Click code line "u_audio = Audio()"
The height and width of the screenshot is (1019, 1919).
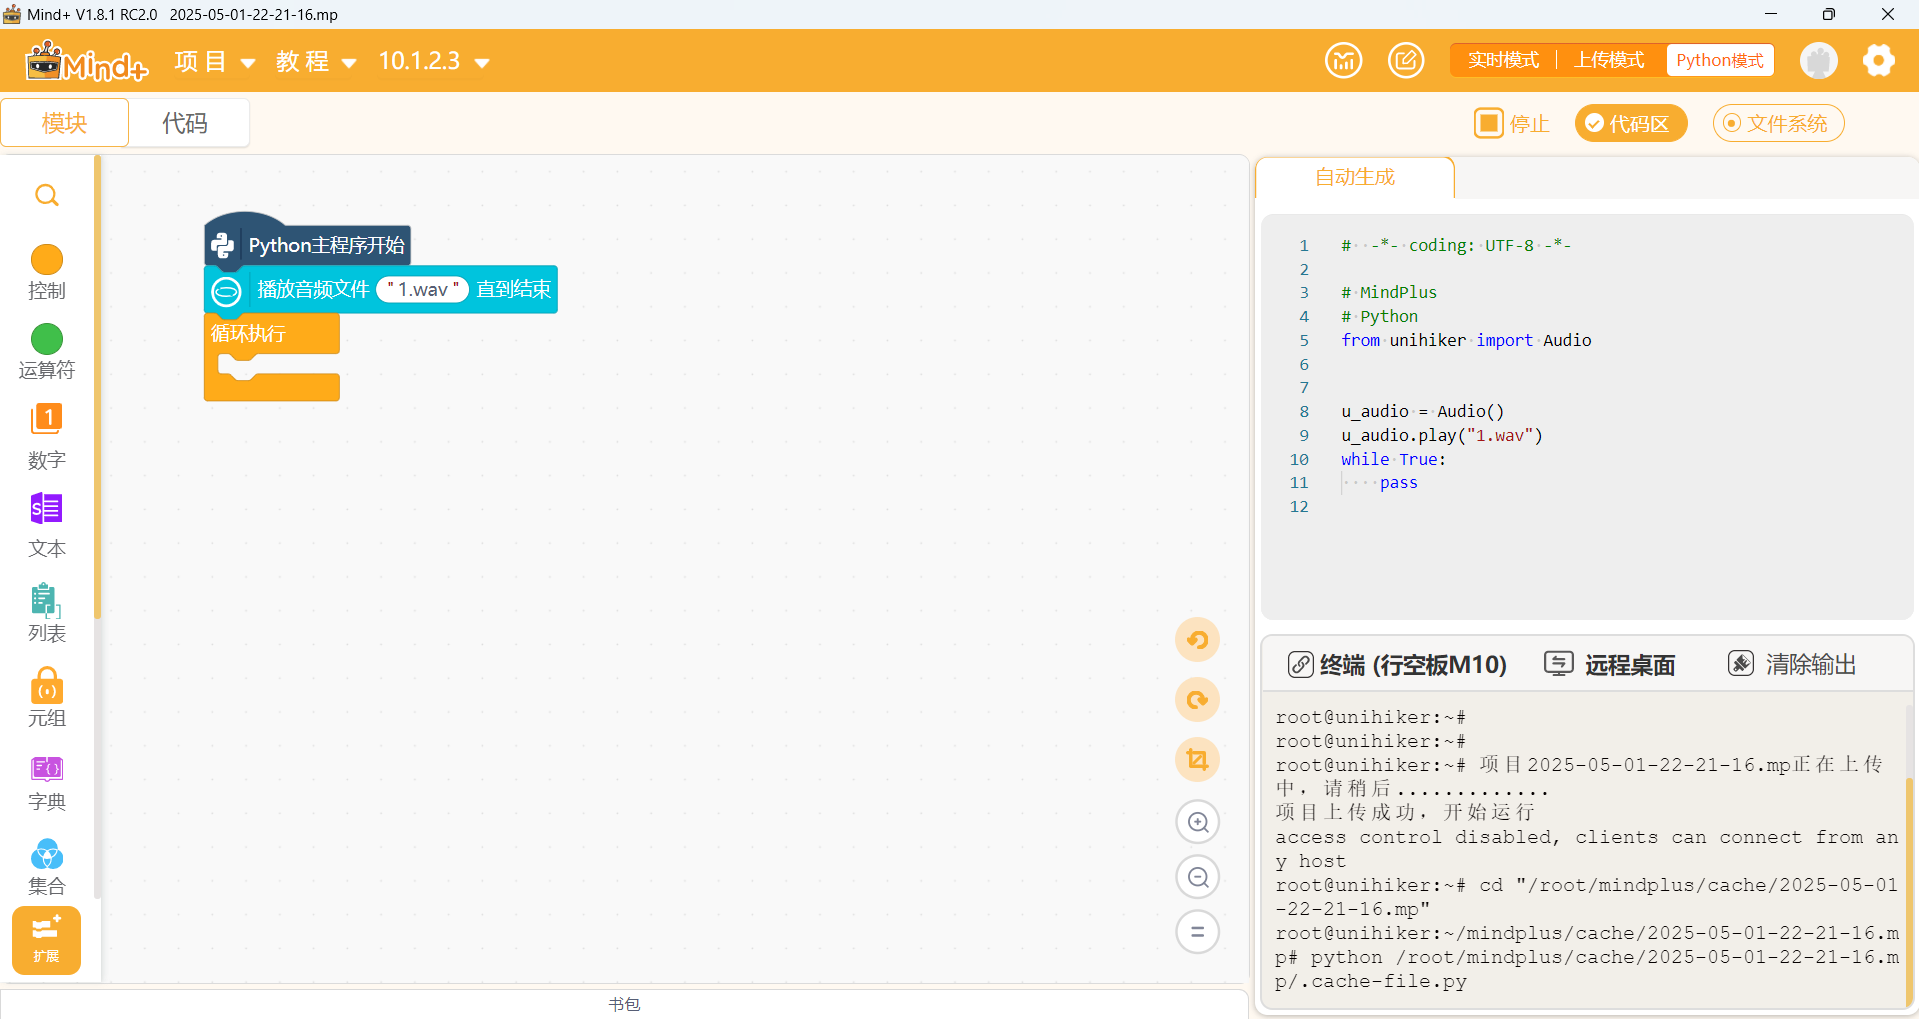pyautogui.click(x=1422, y=411)
